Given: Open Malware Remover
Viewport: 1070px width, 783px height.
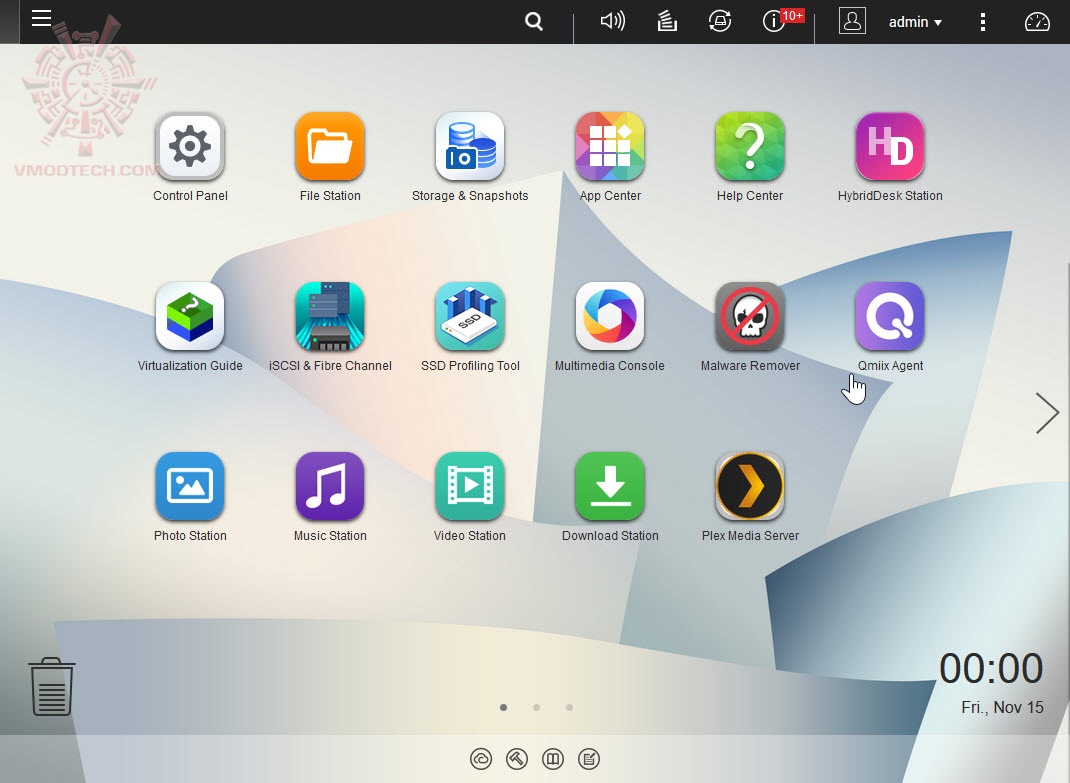Looking at the screenshot, I should tap(750, 316).
